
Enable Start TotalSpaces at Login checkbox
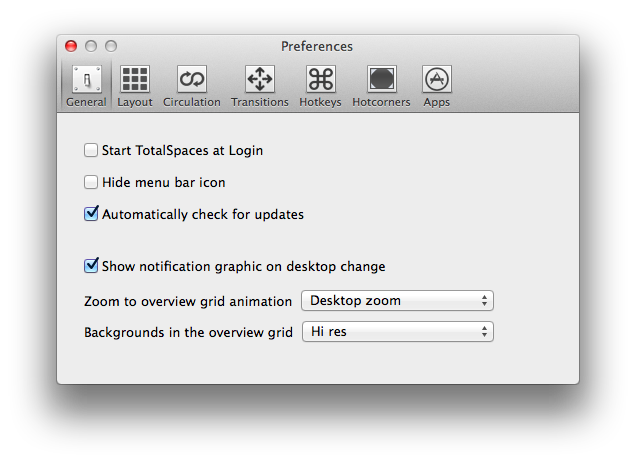pyautogui.click(x=92, y=151)
